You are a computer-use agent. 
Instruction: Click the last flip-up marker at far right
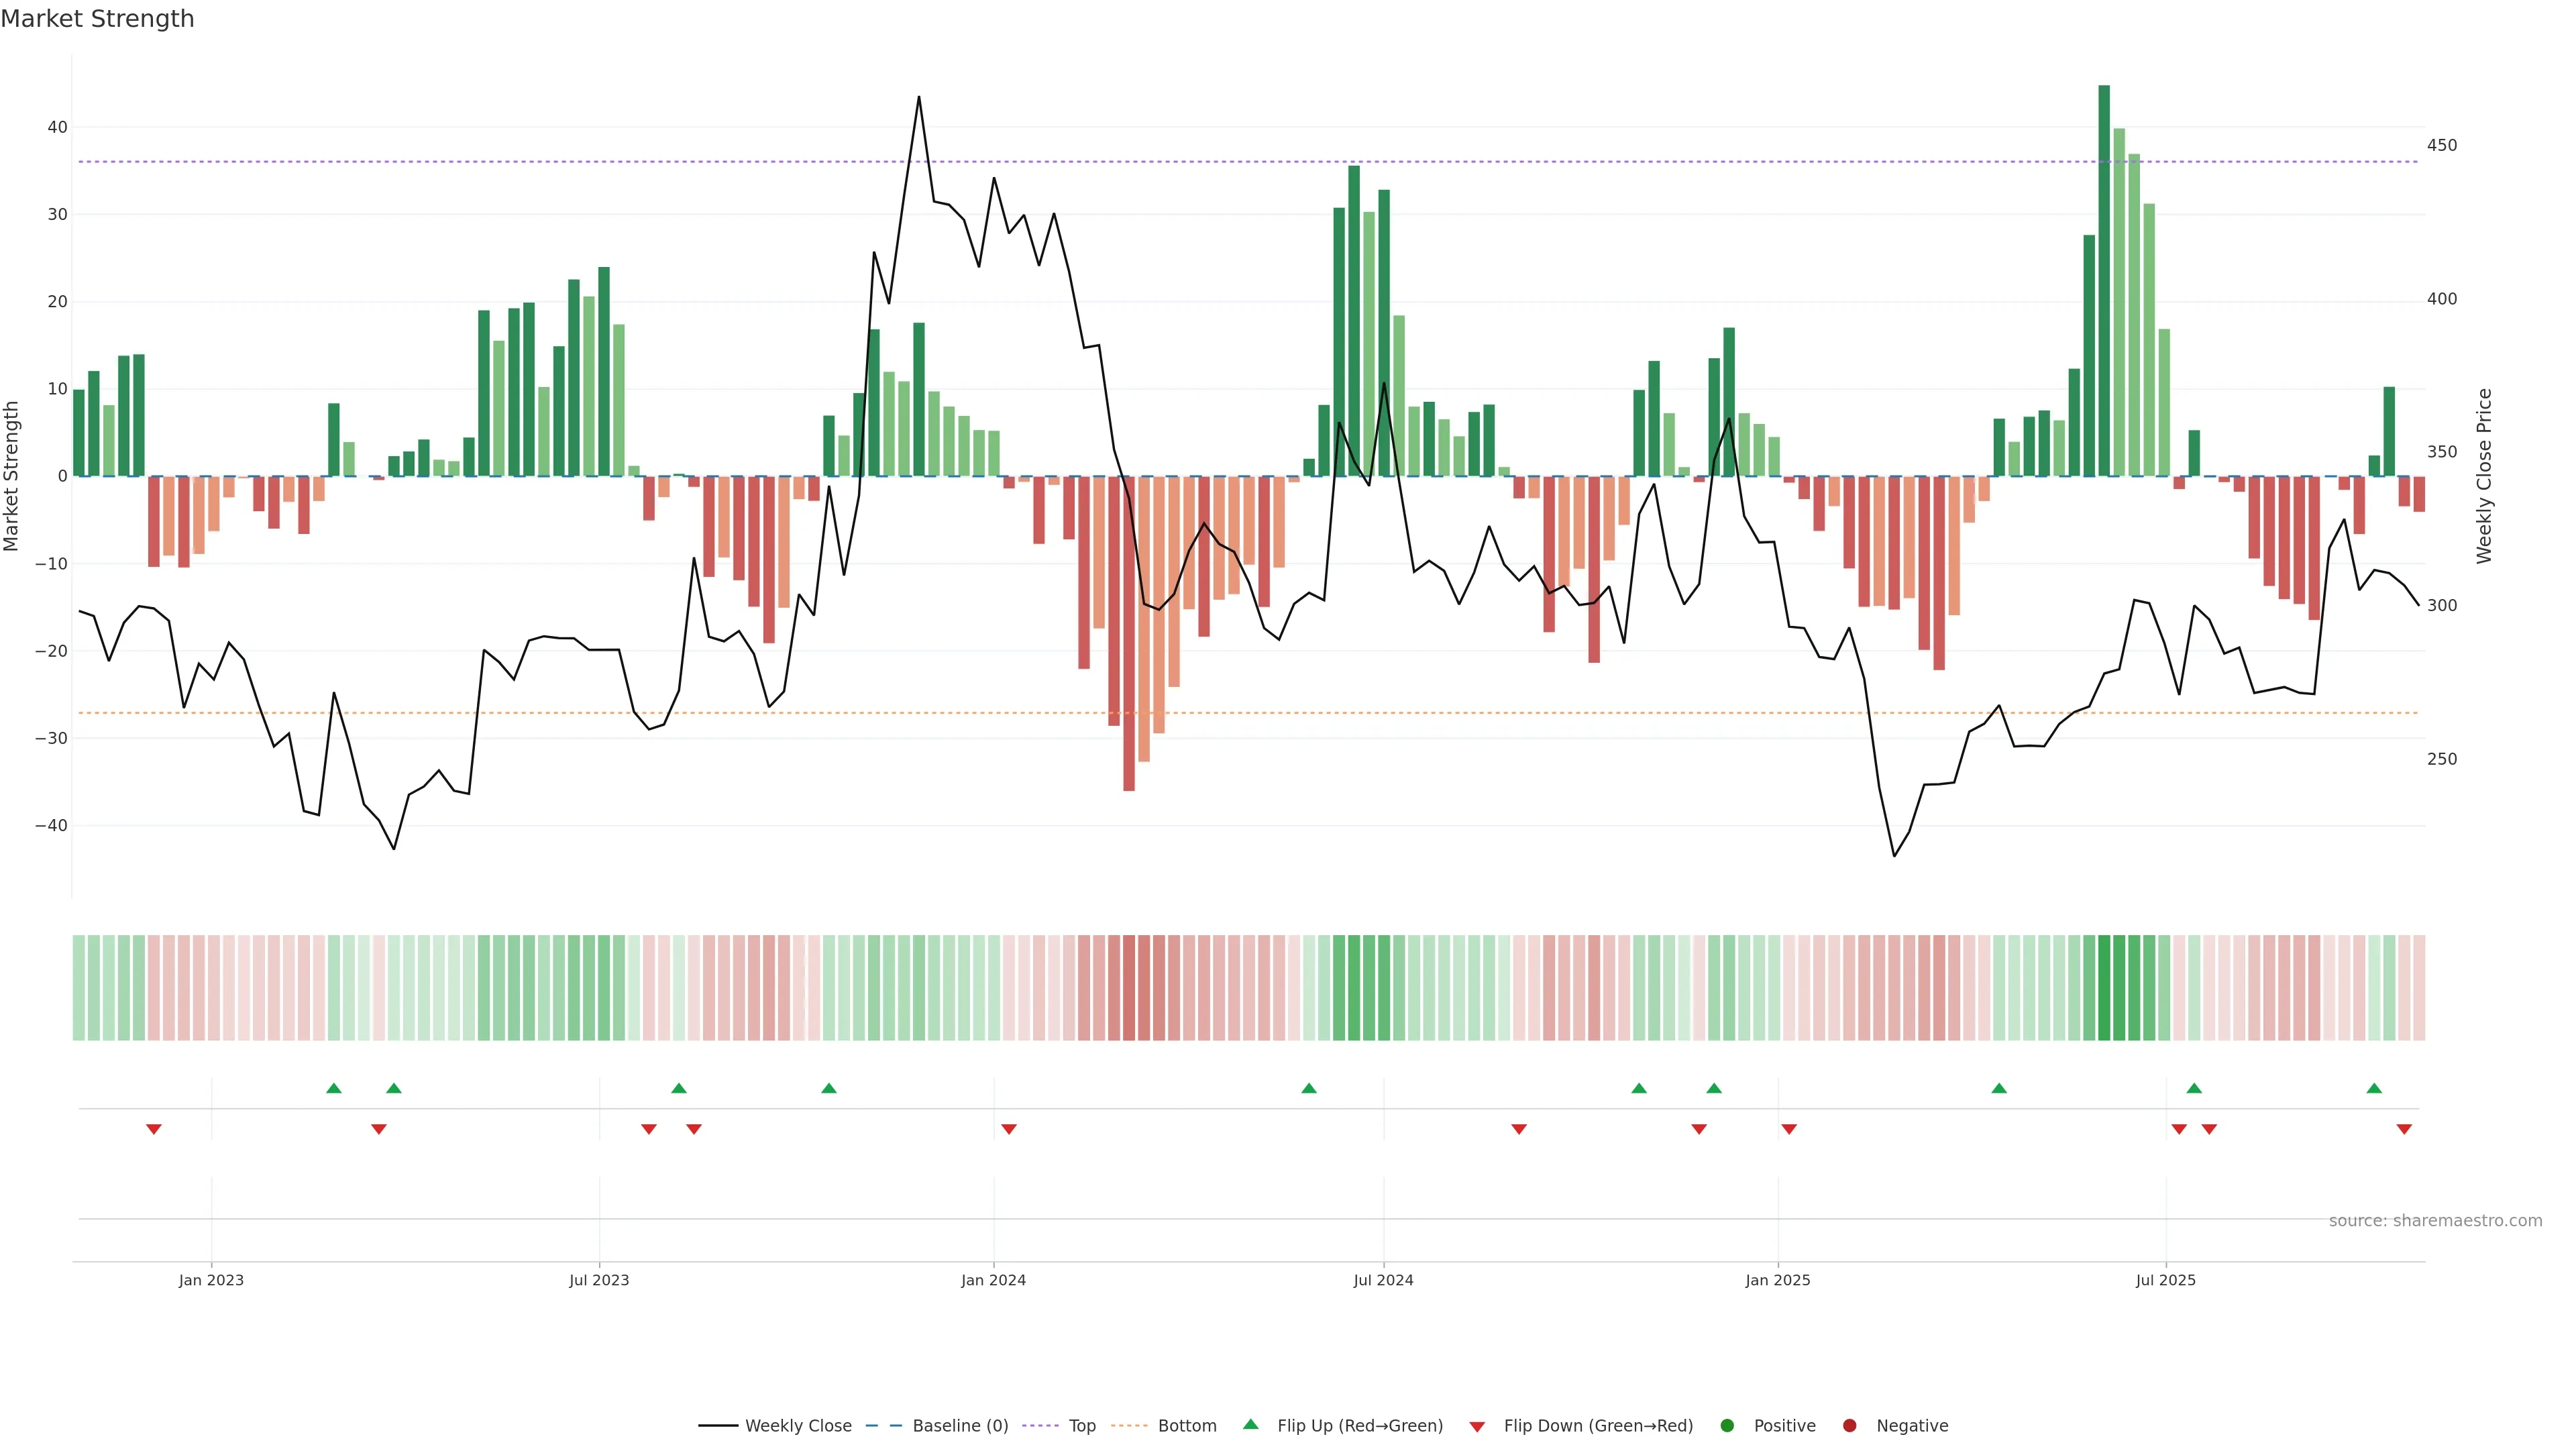point(2374,1088)
